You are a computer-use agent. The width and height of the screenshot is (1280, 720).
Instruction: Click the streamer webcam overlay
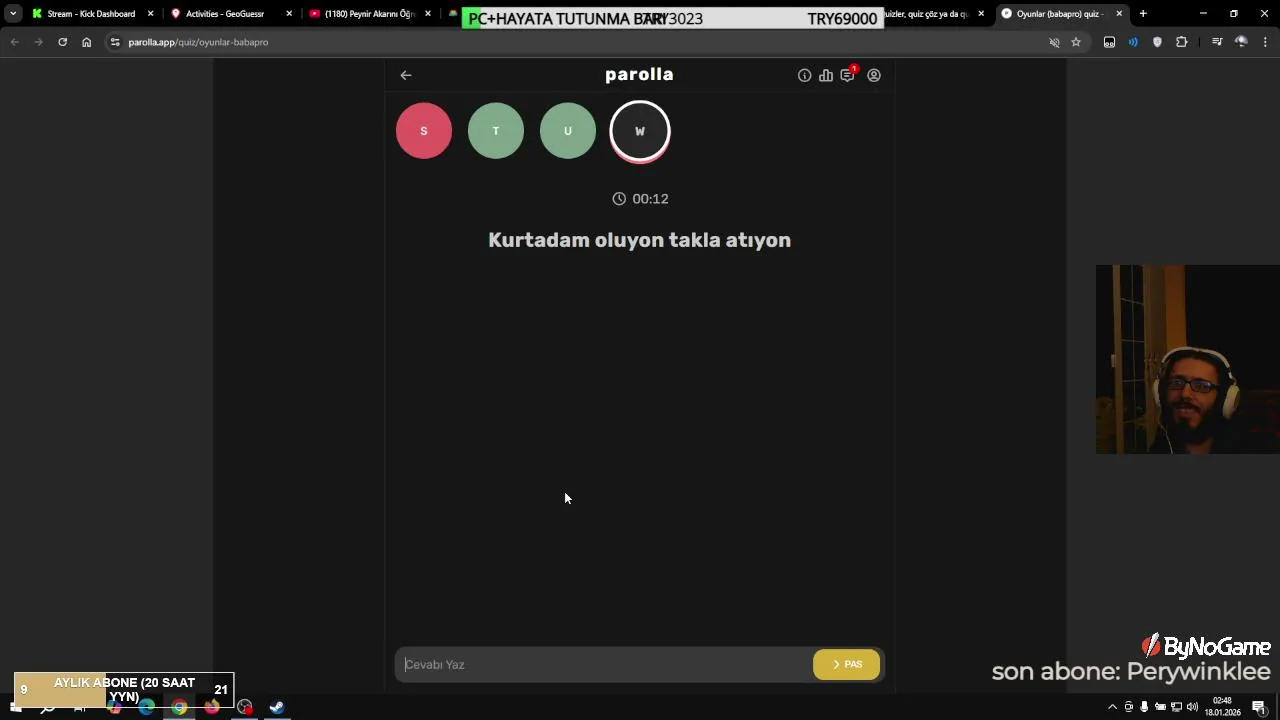coord(1188,359)
